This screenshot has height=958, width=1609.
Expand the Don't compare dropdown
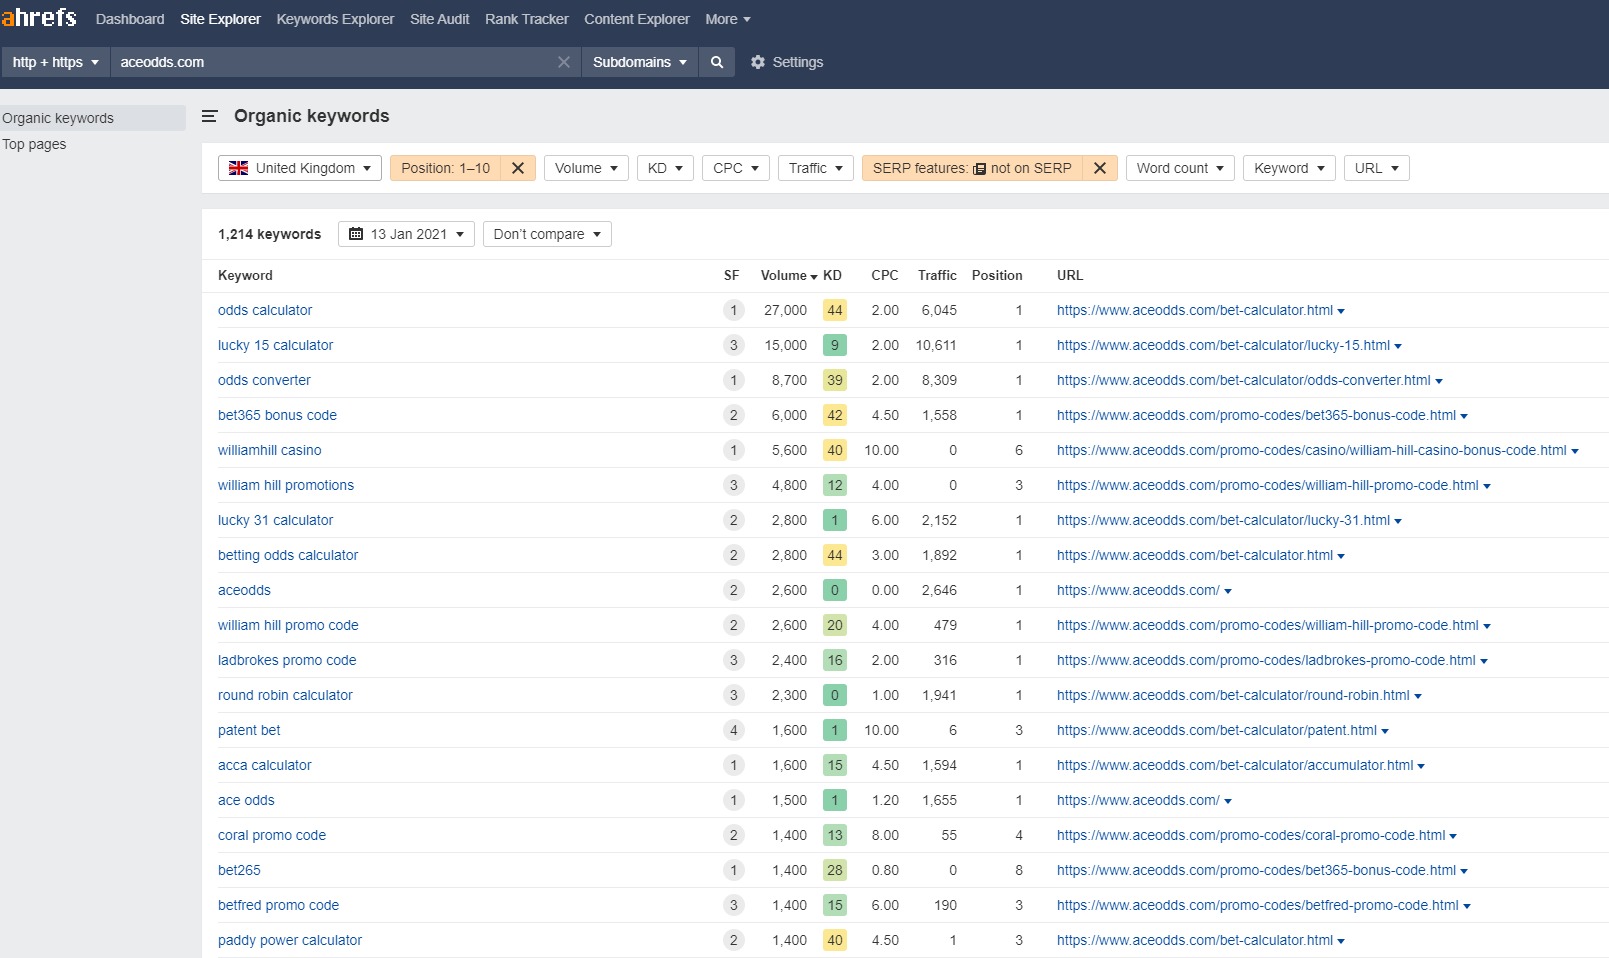click(x=547, y=234)
